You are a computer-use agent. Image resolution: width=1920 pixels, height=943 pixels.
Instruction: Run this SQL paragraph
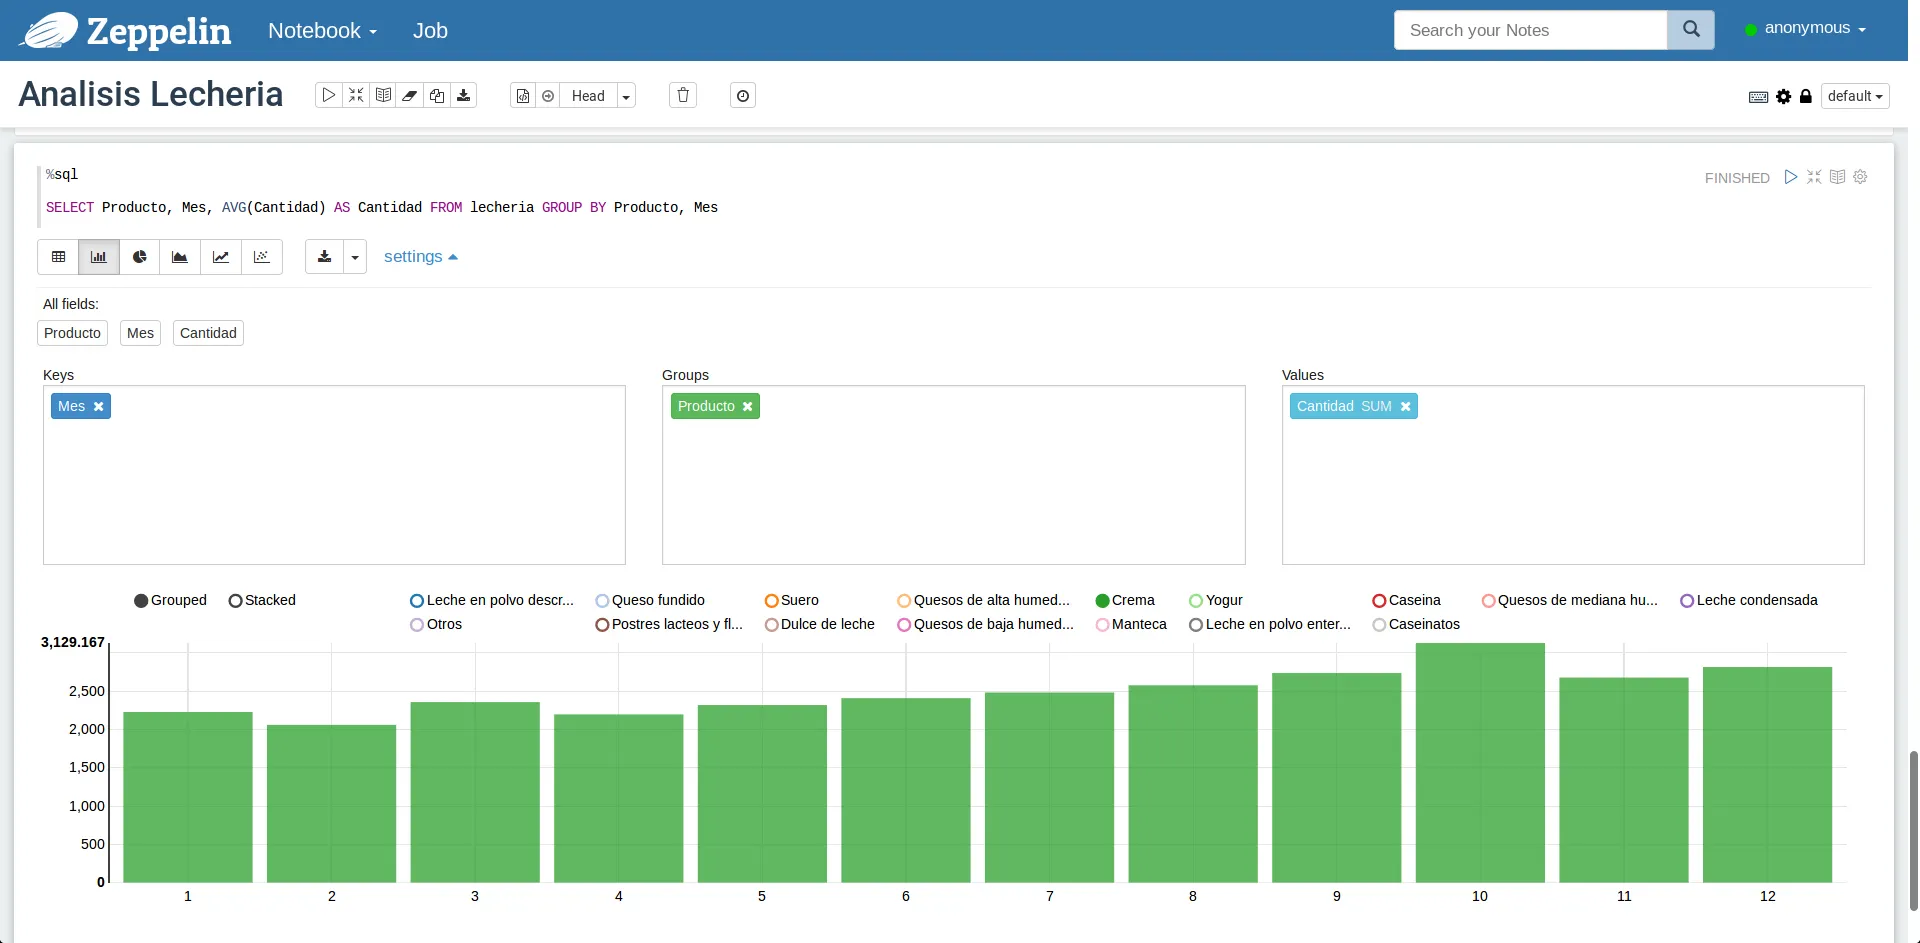click(1791, 177)
